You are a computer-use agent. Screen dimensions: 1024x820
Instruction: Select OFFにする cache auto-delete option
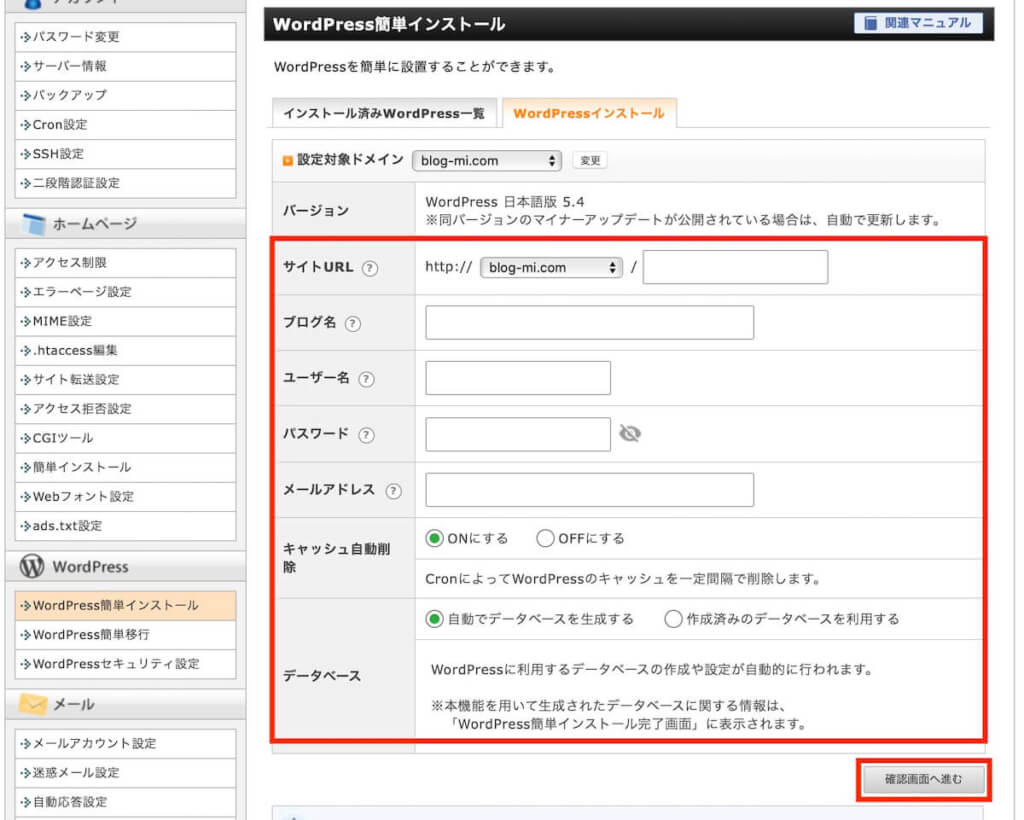point(545,539)
